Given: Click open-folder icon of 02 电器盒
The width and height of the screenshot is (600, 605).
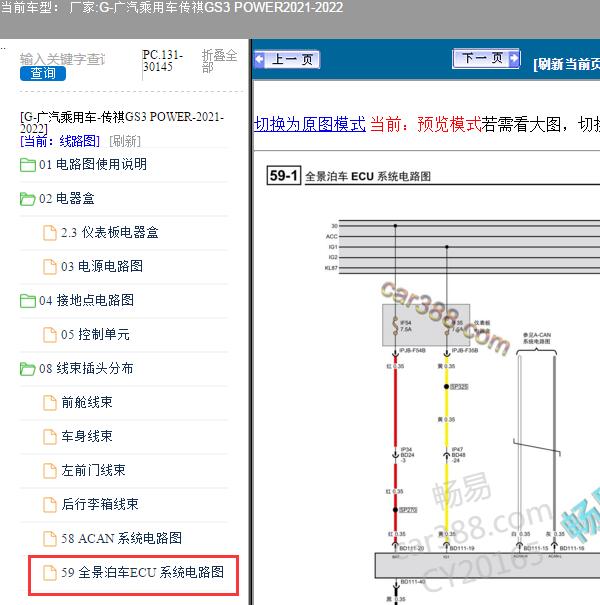Looking at the screenshot, I should point(28,199).
